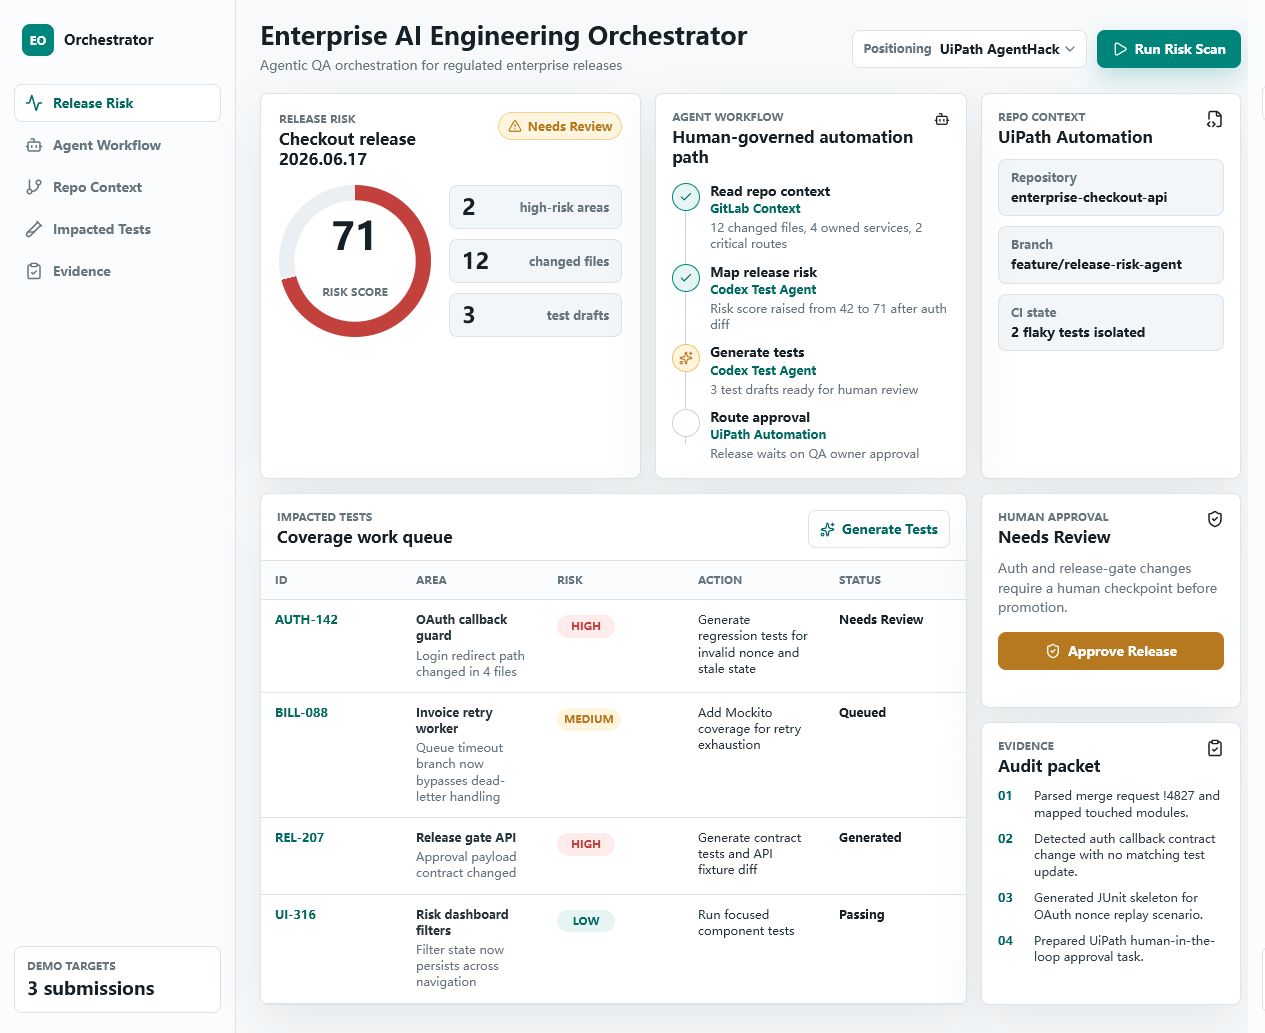The image size is (1265, 1033).
Task: Click the Repository enterprise-checkout-api field
Action: tap(1111, 187)
